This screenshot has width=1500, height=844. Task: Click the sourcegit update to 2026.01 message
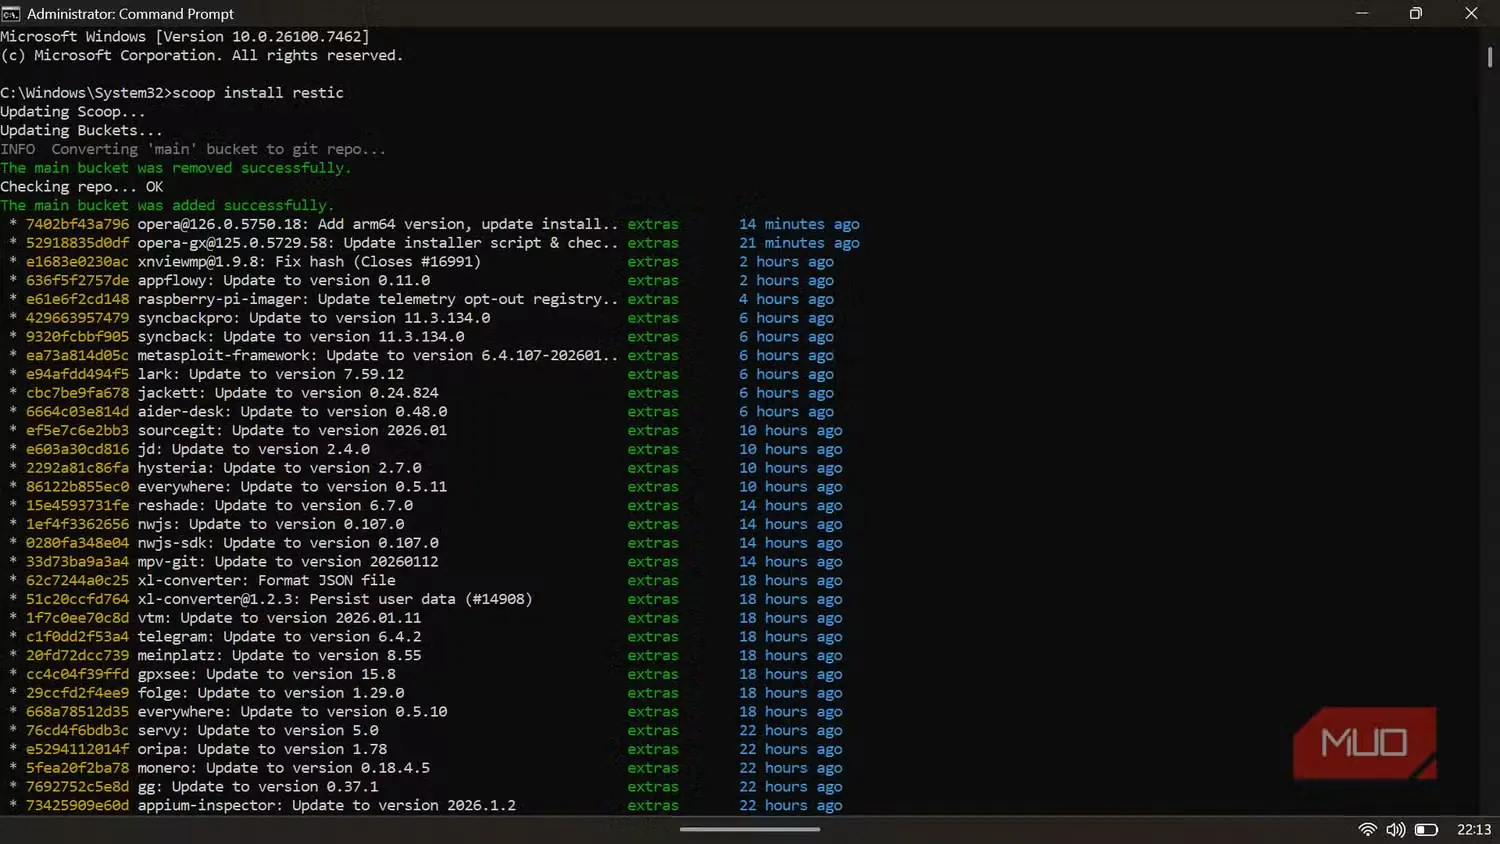point(292,431)
